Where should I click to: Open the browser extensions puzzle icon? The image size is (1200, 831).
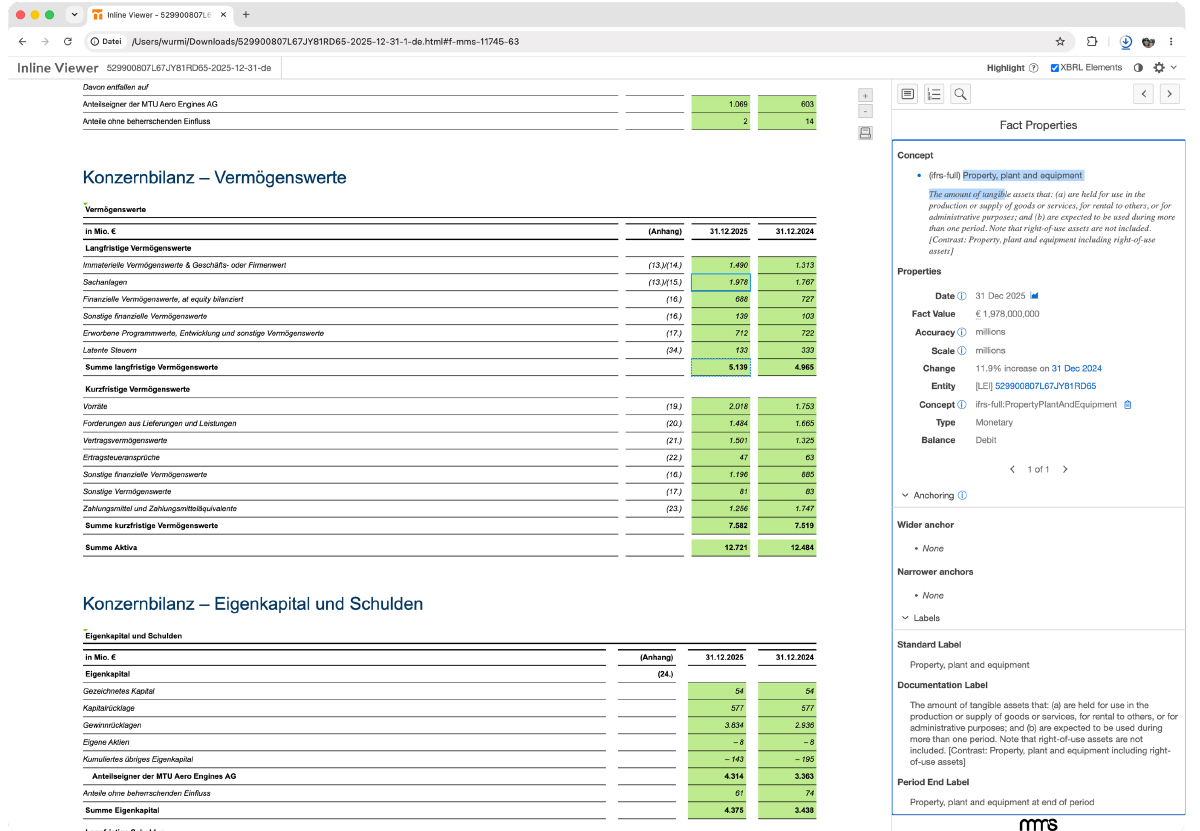tap(1091, 42)
